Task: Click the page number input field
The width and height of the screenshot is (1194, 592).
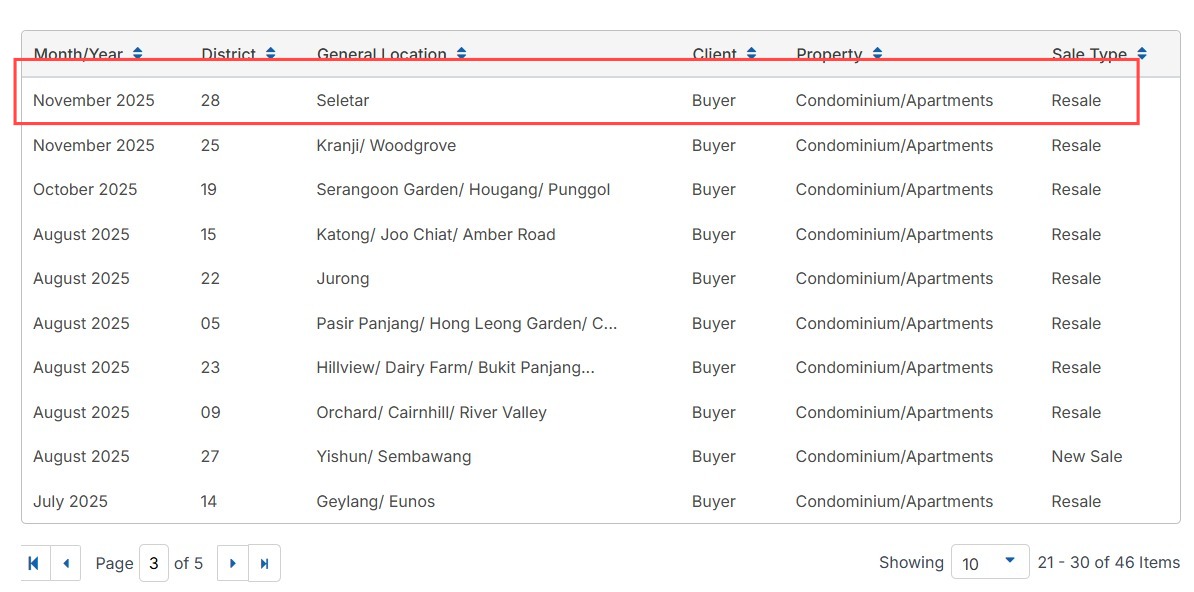Action: point(154,563)
